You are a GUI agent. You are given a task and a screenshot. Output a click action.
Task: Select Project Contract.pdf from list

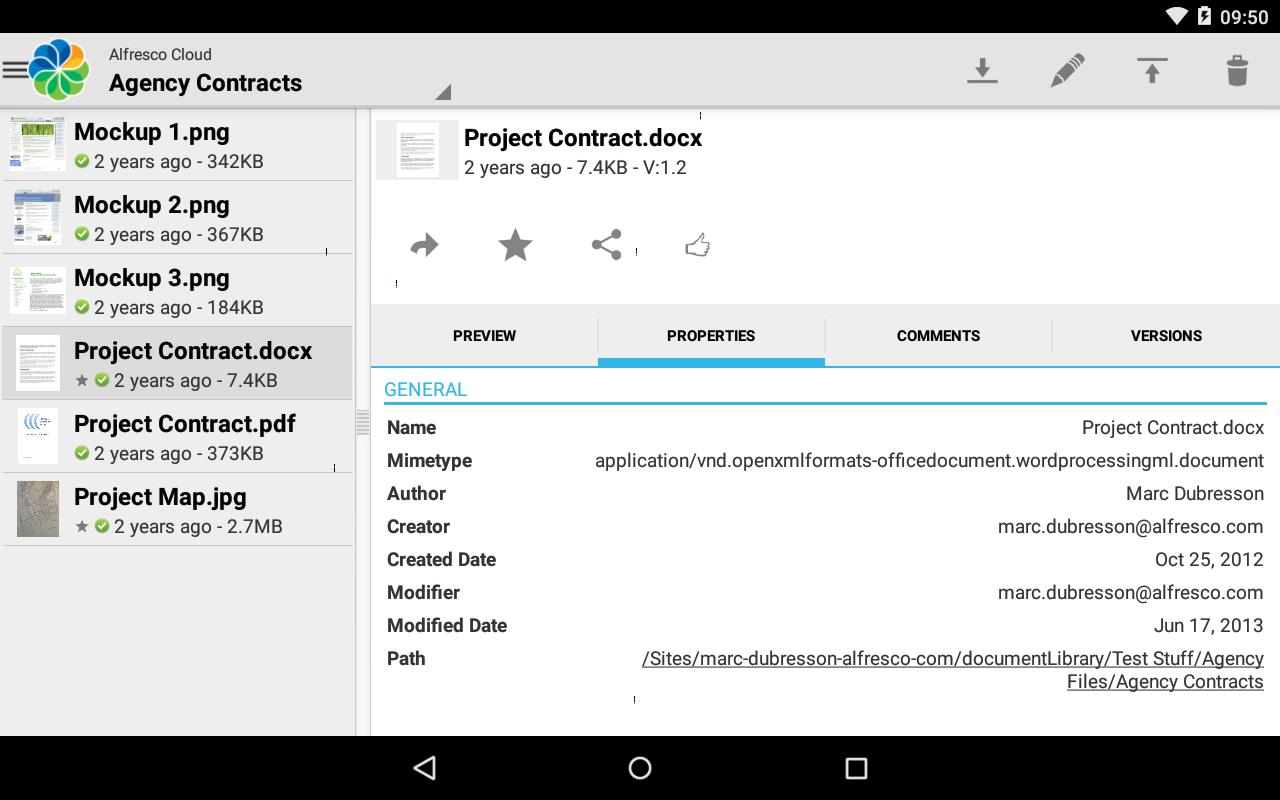point(177,437)
